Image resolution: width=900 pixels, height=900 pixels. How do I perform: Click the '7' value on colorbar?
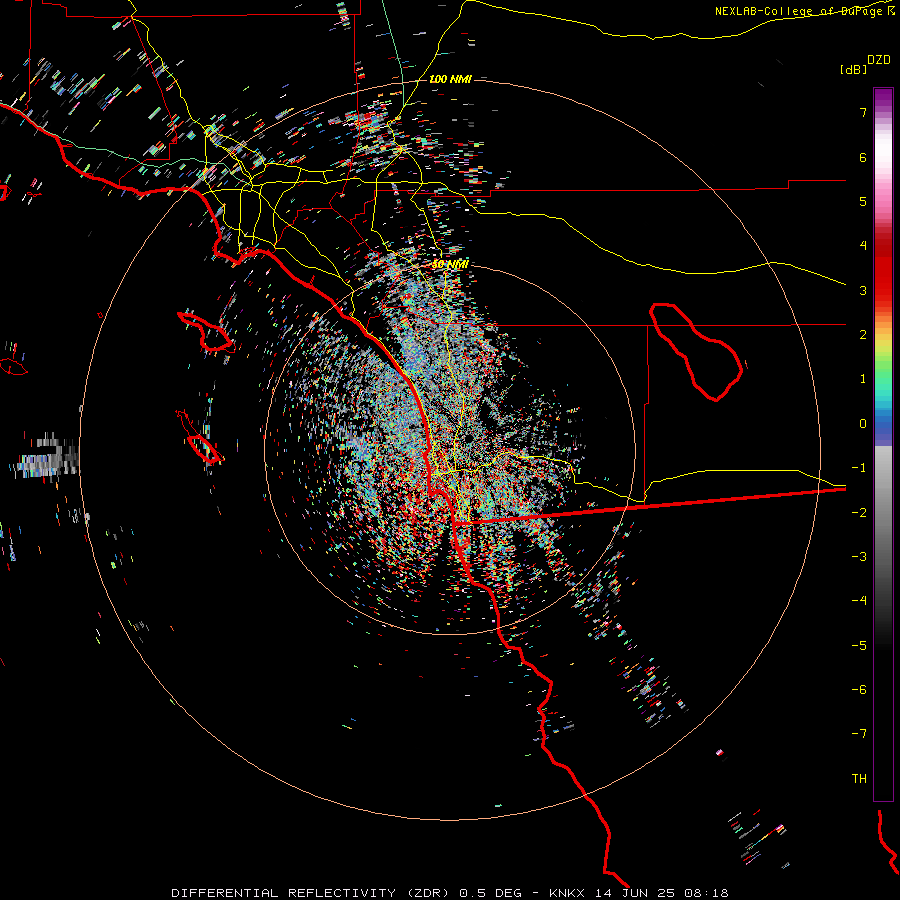pos(863,112)
